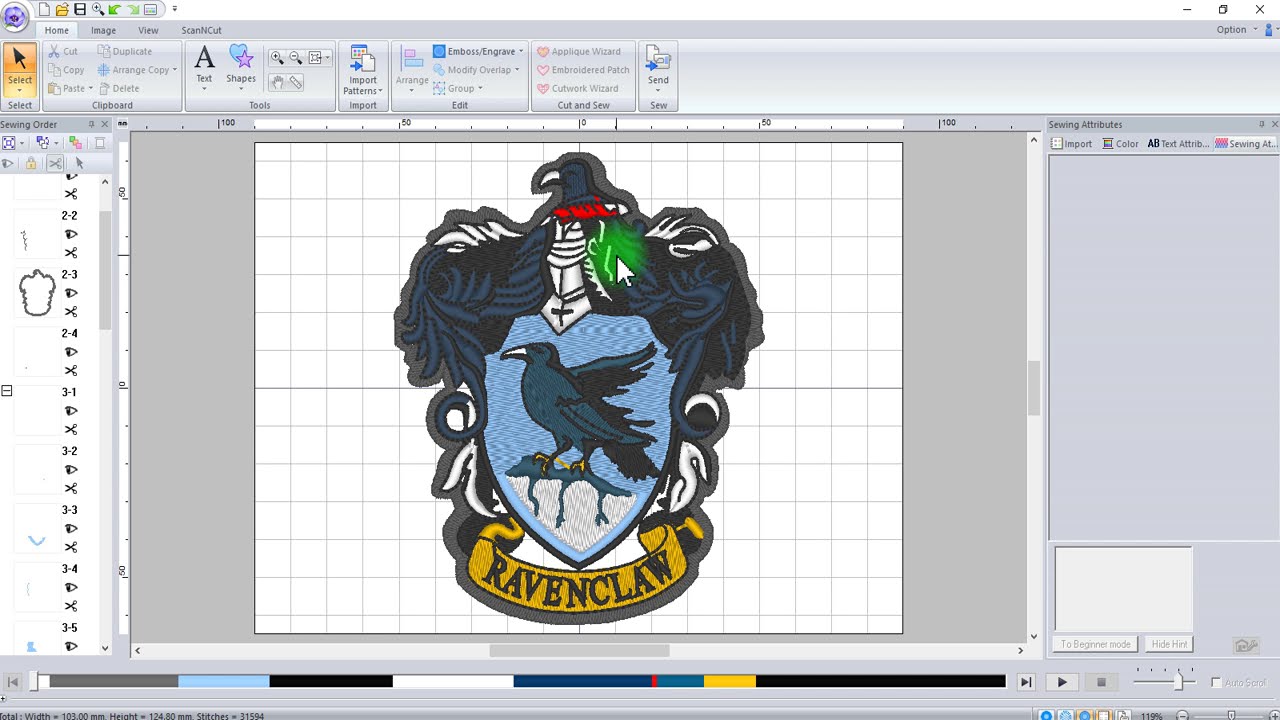Click the stitch simulation speed slider
1280x720 pixels.
click(1178, 682)
